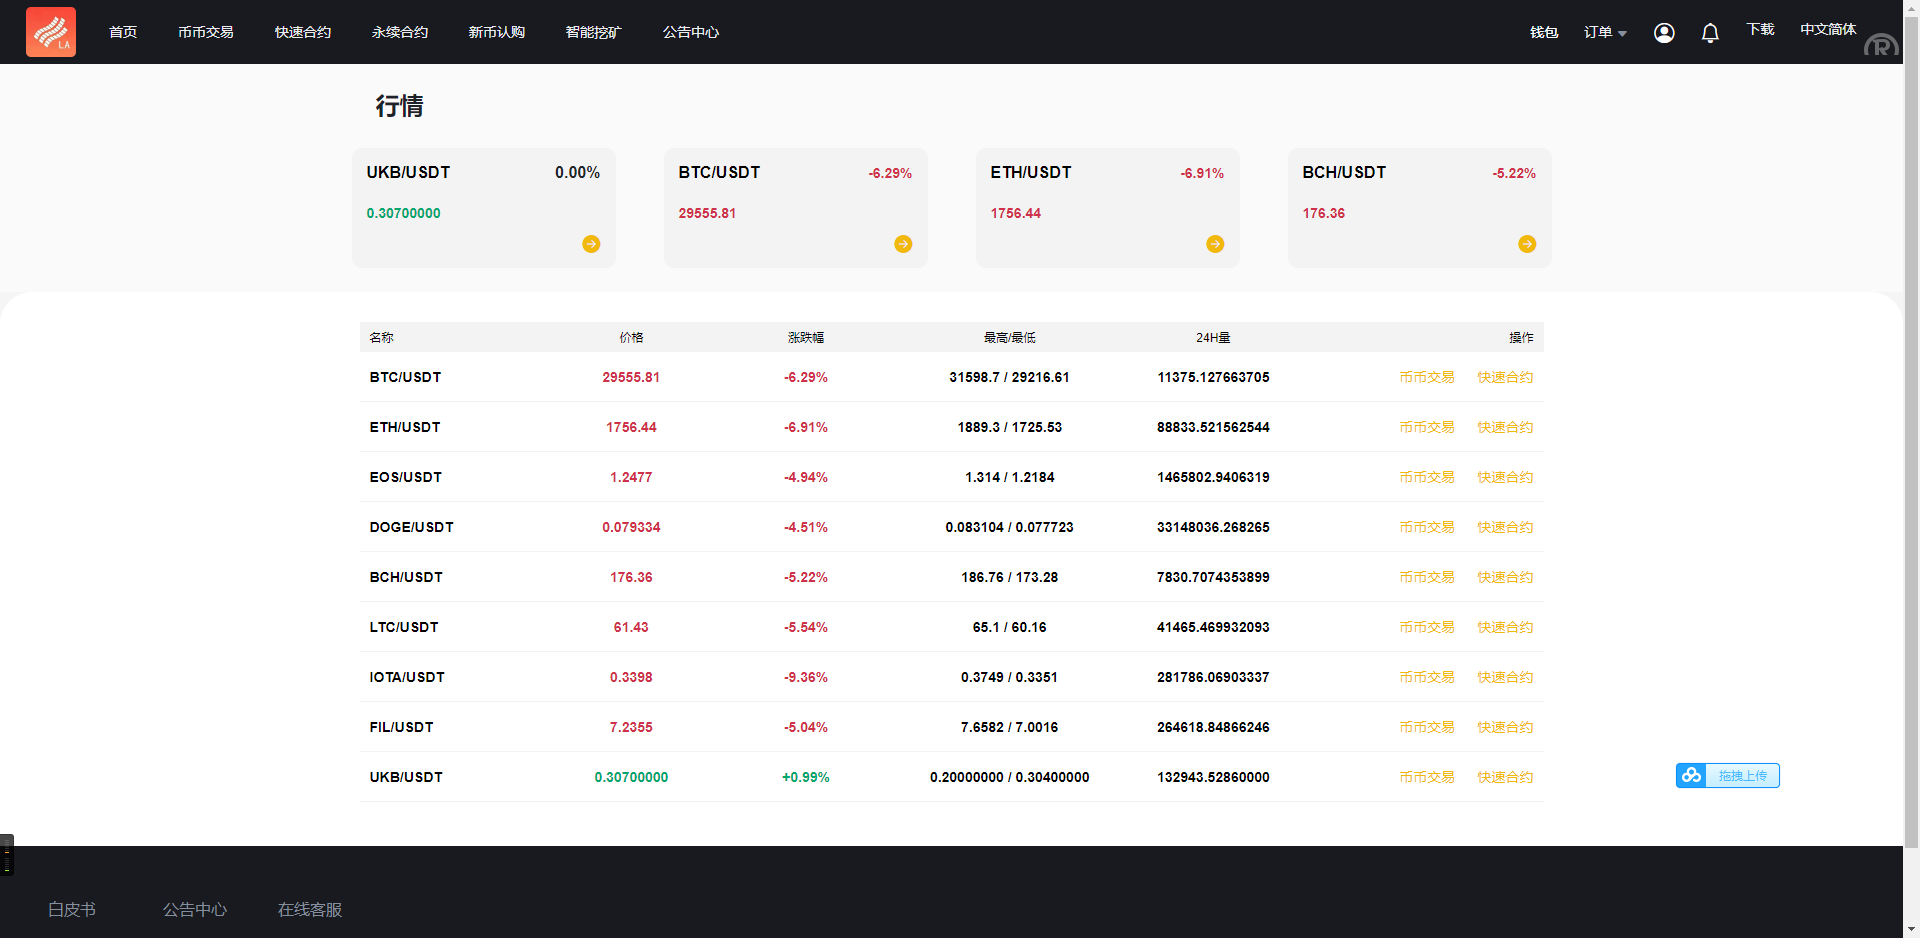
Task: Click 币币交易 link in the BTC/USDT row
Action: click(x=1426, y=377)
